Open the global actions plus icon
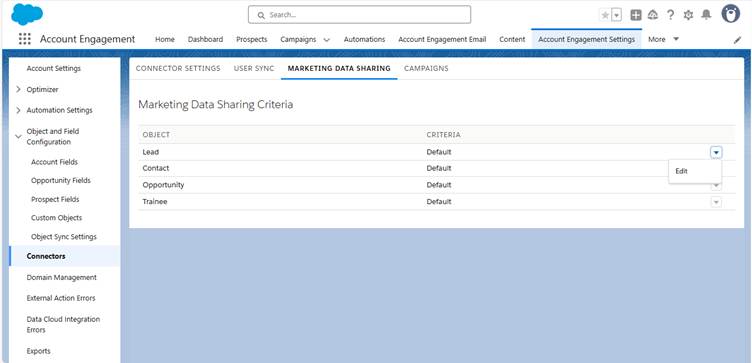The height and width of the screenshot is (363, 752). point(636,15)
